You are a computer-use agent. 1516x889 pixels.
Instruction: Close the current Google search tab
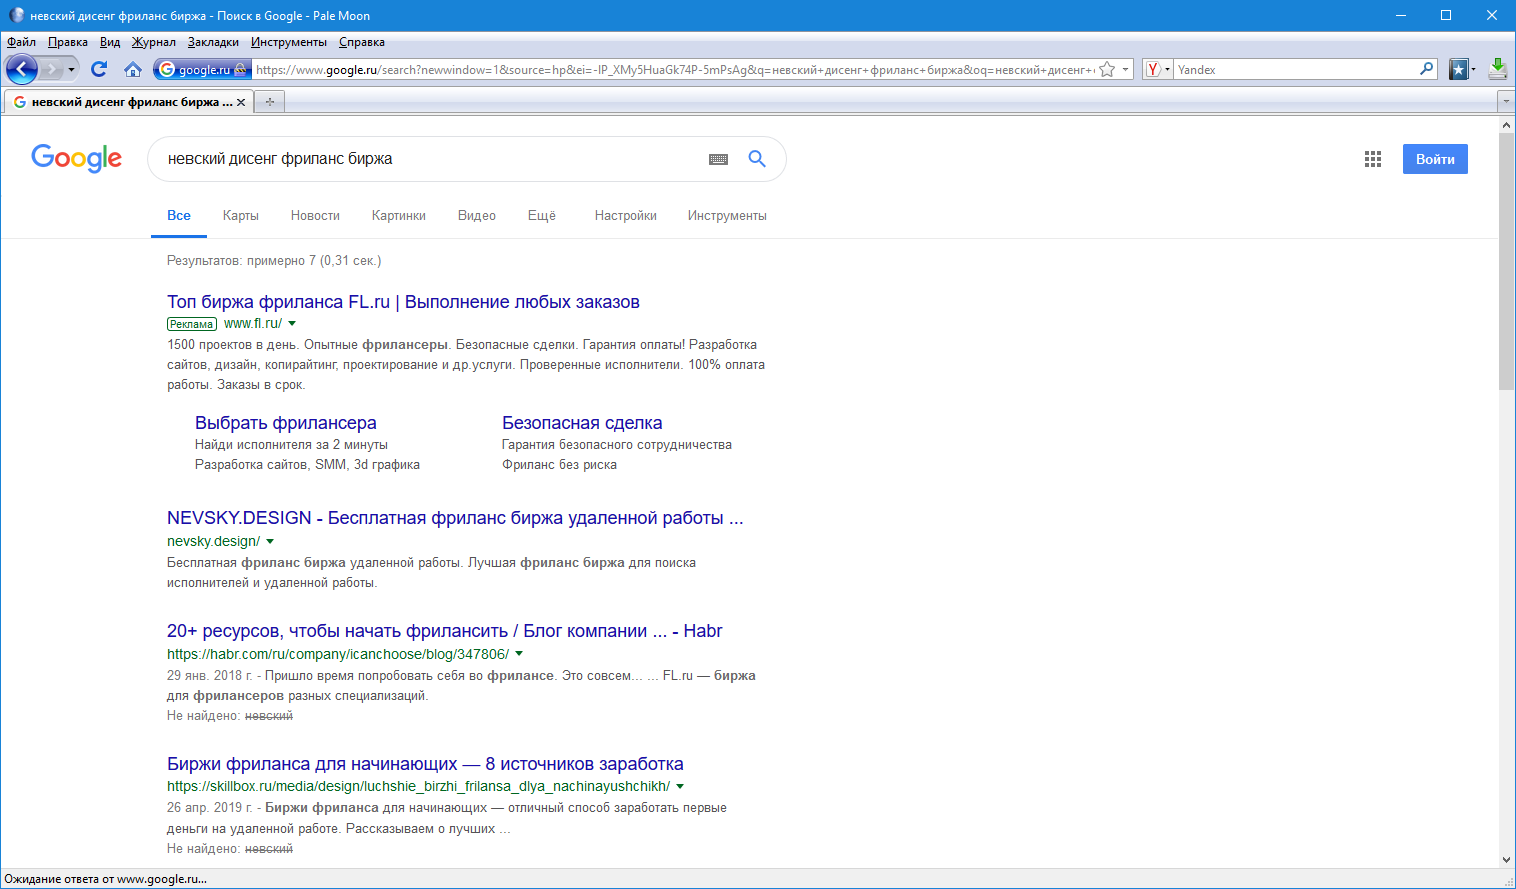[x=241, y=102]
